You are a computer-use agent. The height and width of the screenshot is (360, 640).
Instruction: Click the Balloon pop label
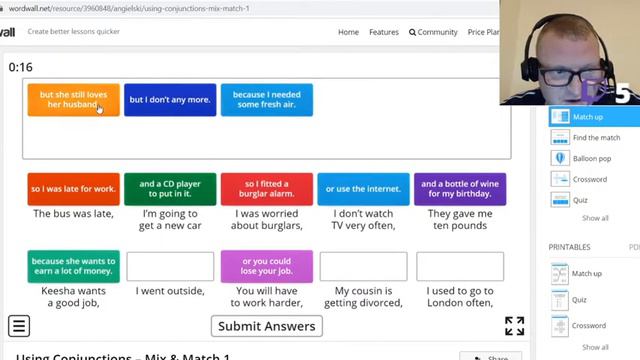[592, 159]
